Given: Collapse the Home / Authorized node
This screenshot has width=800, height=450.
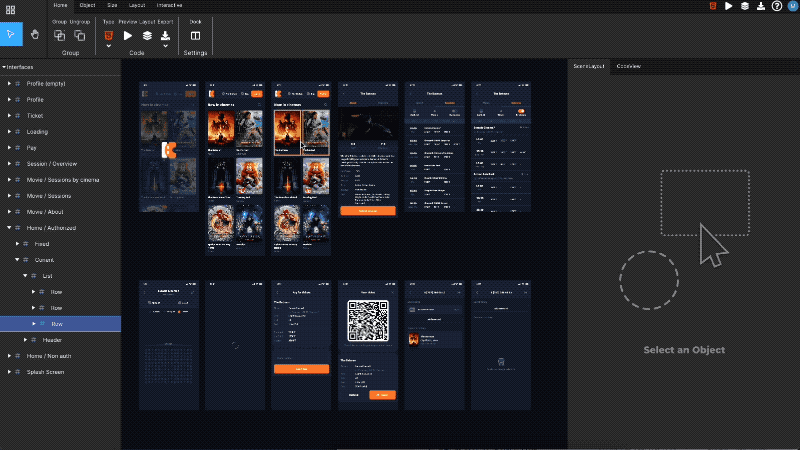Looking at the screenshot, I should [x=9, y=228].
